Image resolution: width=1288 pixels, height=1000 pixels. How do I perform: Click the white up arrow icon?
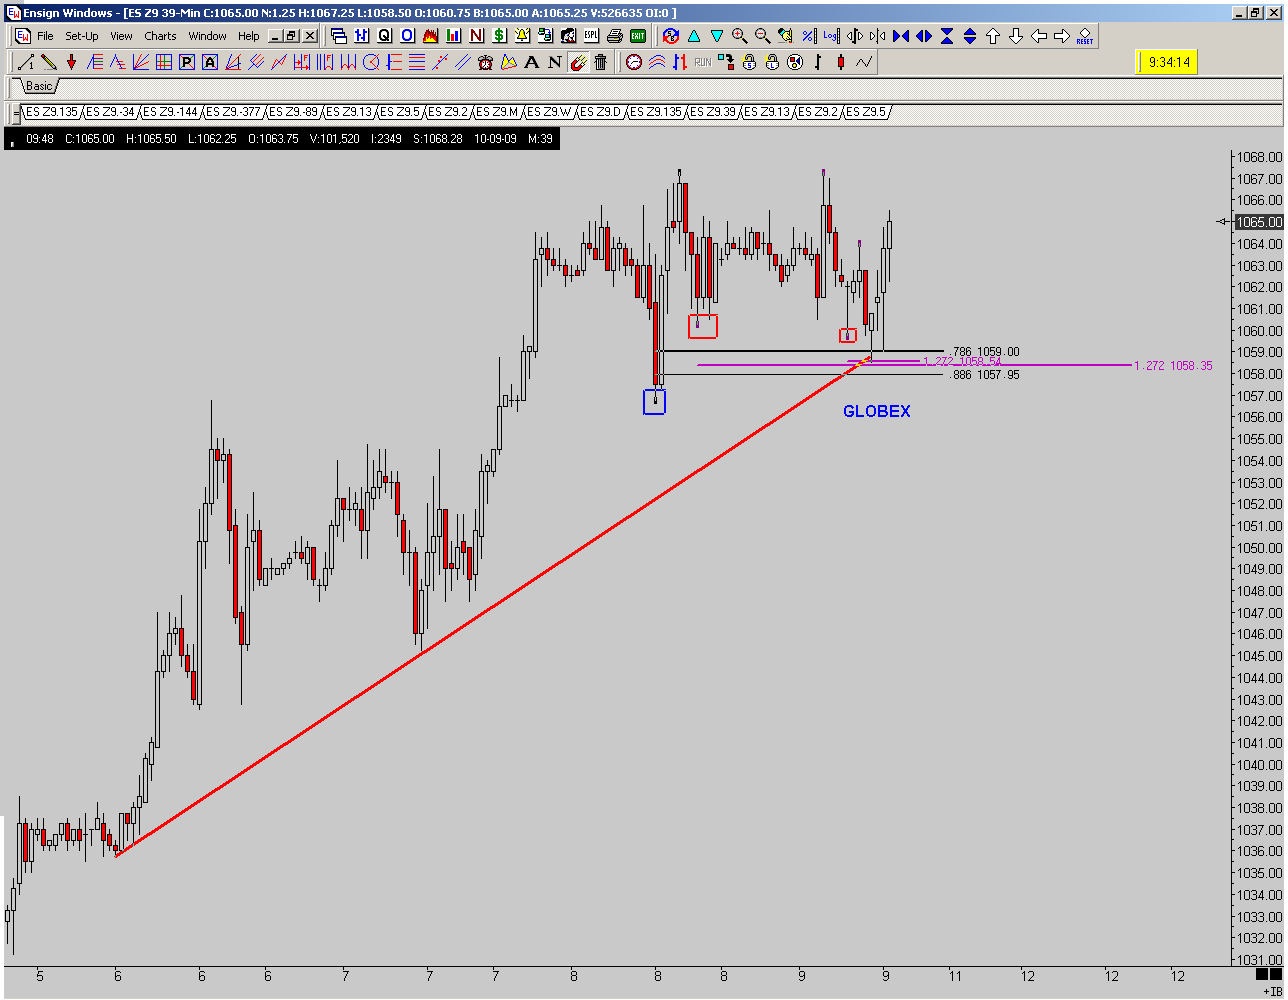pos(993,36)
